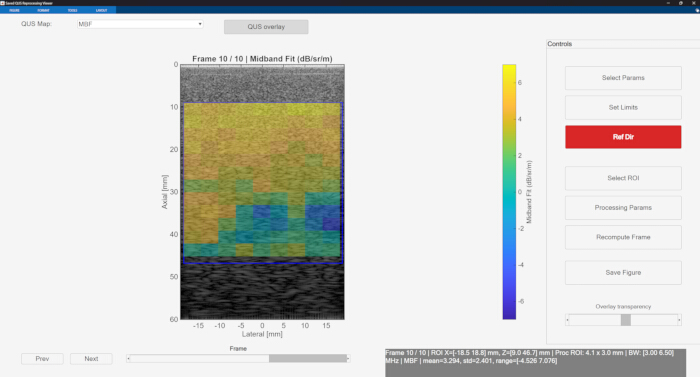Click the Axial [mm] axis label

(x=164, y=192)
